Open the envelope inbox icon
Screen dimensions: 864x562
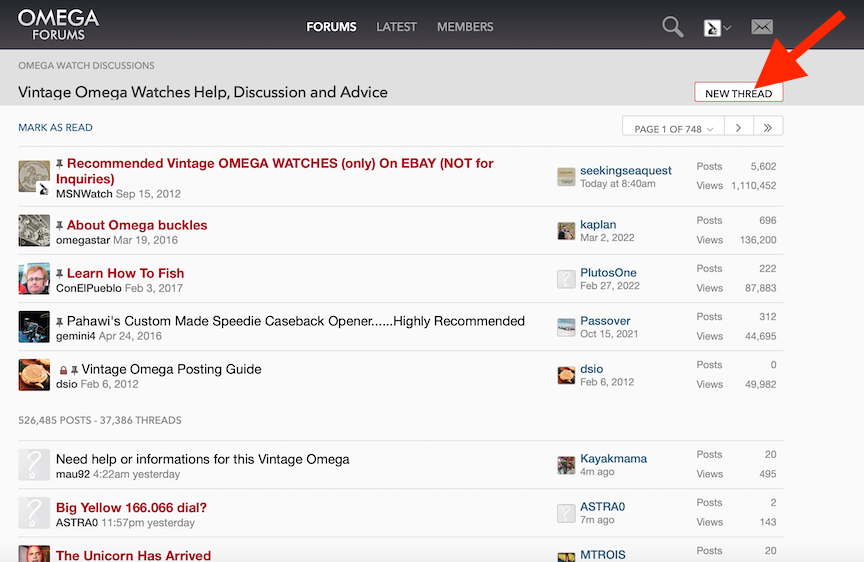[762, 27]
